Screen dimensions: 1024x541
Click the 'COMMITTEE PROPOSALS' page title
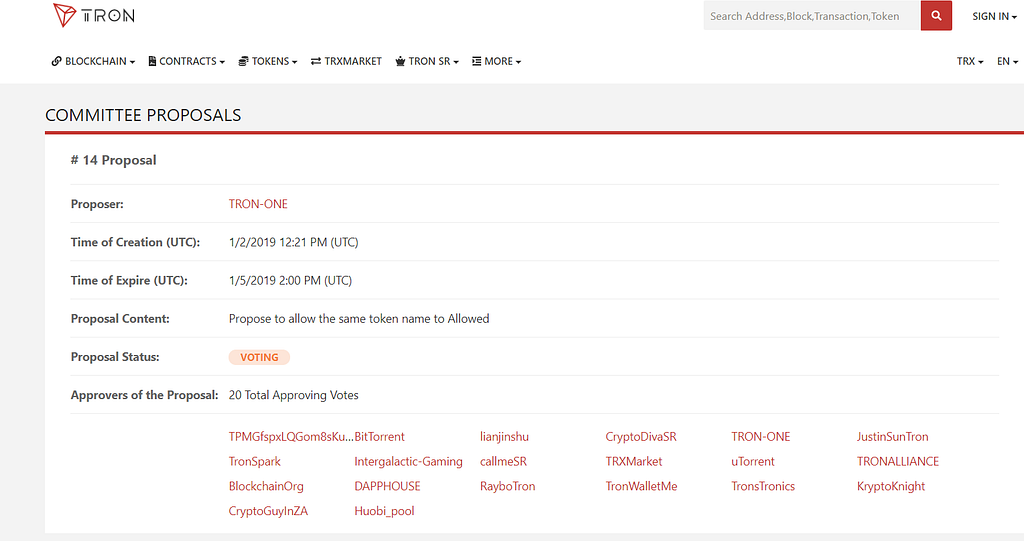point(143,115)
